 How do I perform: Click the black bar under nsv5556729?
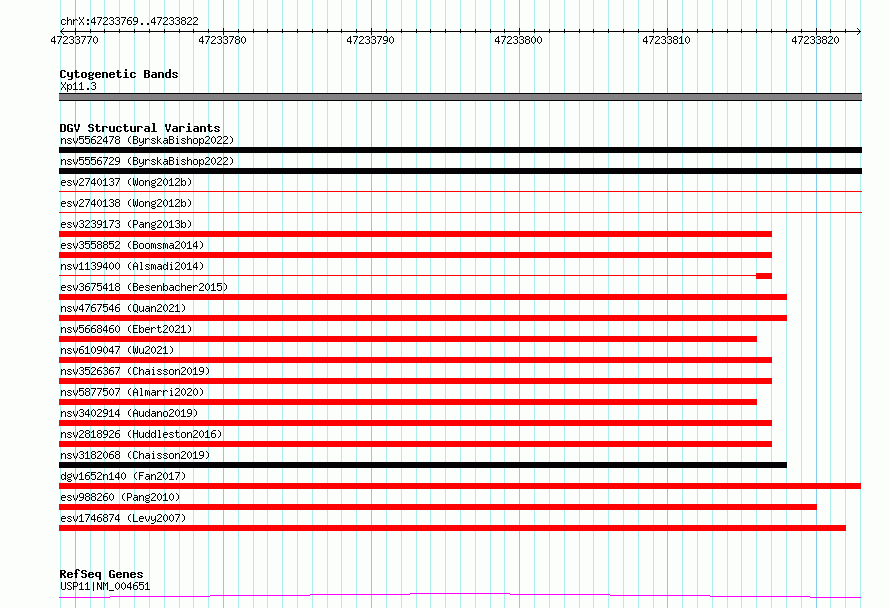pos(460,171)
